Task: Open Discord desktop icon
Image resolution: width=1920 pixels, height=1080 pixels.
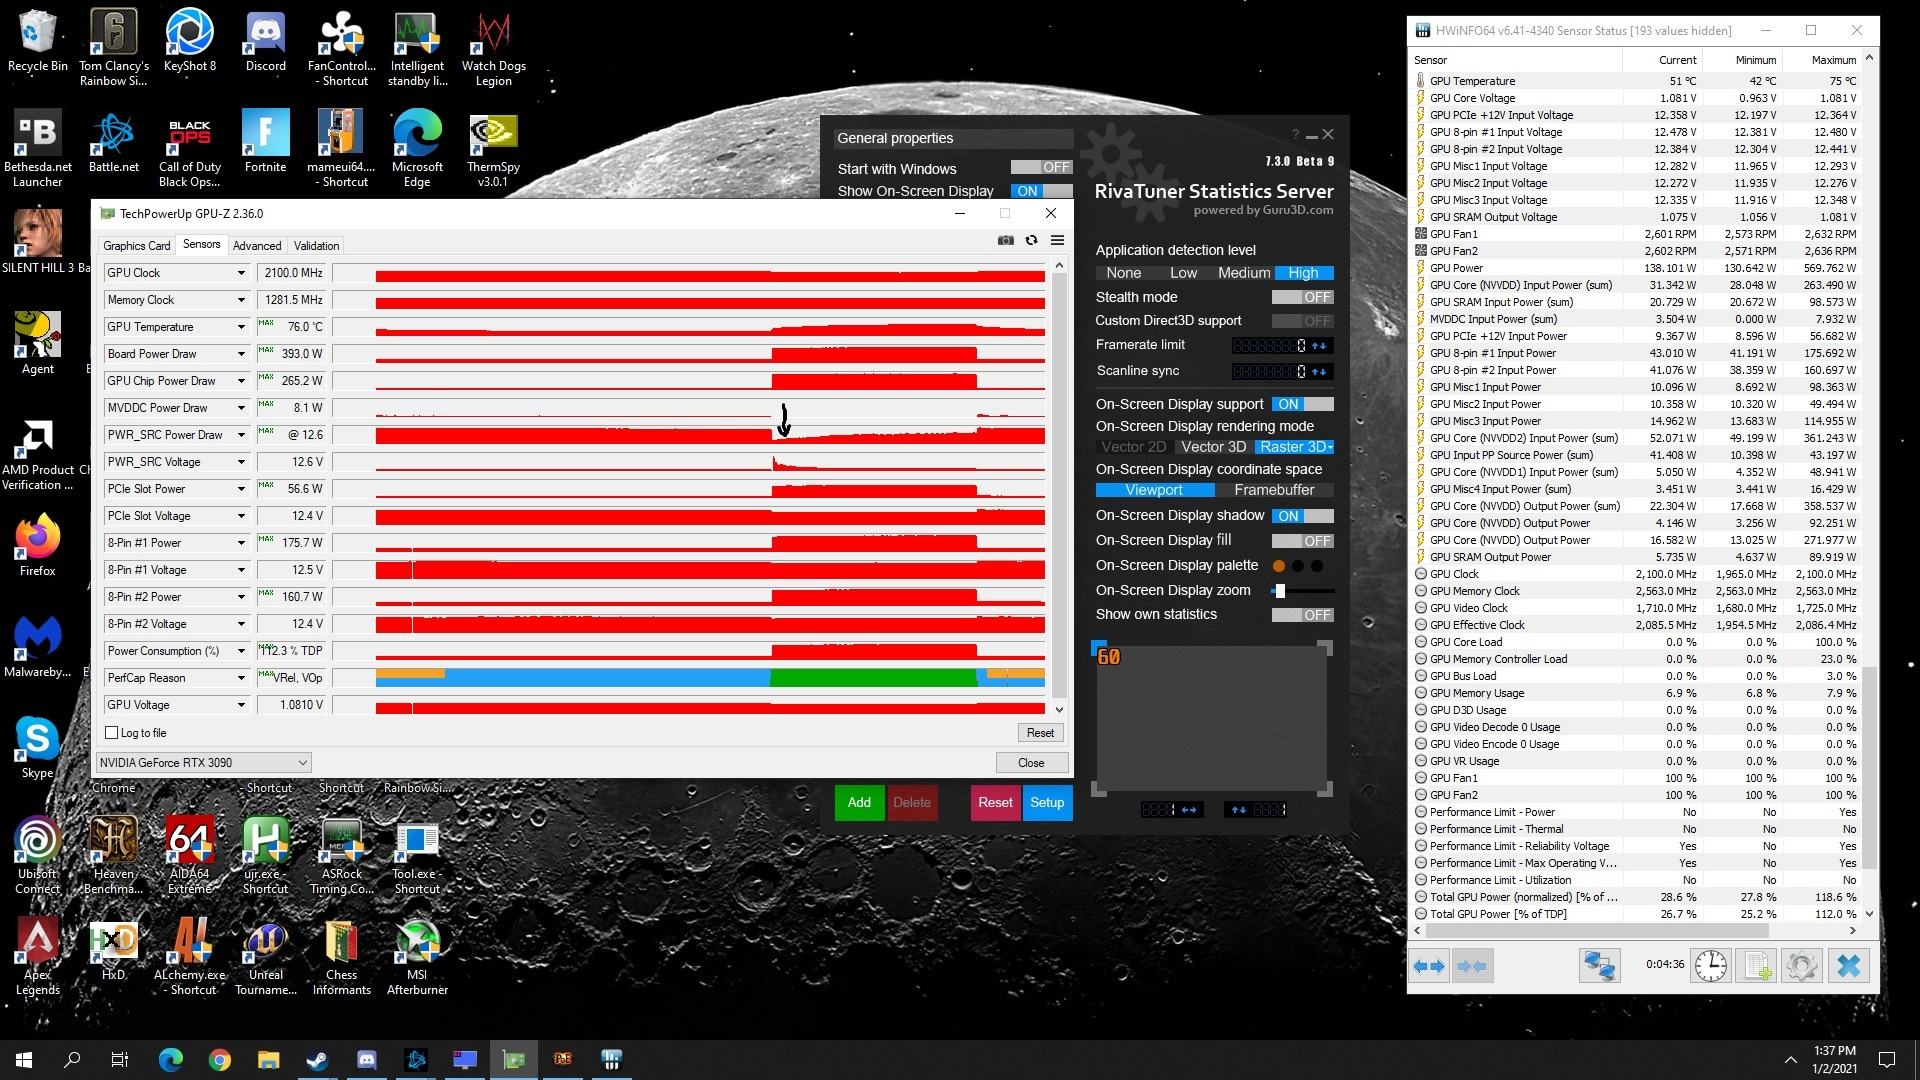Action: coord(265,42)
